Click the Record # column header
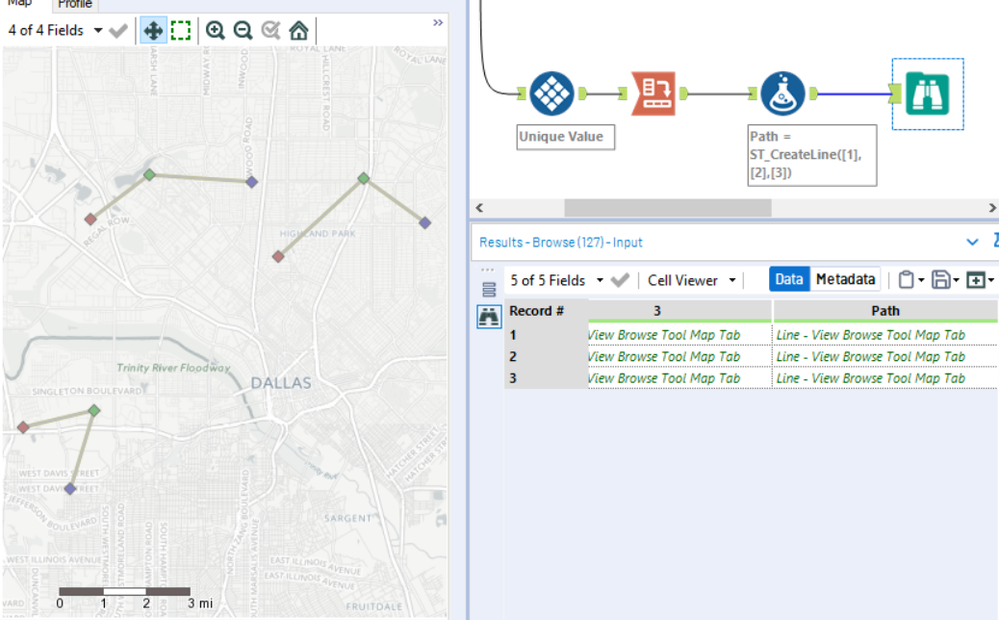Viewport: 999px width, 620px height. (x=546, y=311)
